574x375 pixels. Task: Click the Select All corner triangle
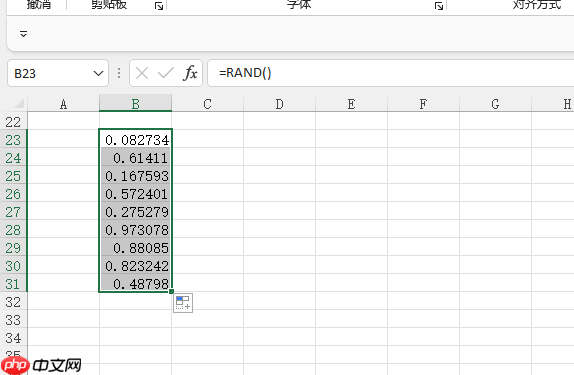[19, 104]
